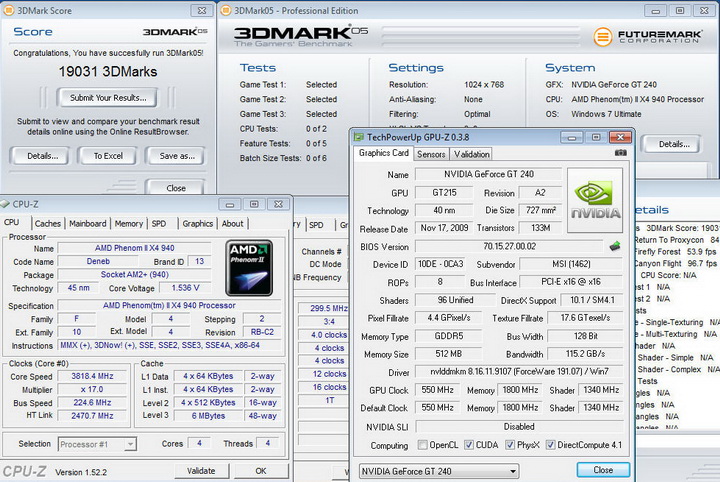Image resolution: width=720 pixels, height=482 pixels.
Task: Click the Core Voltage value 1.536 V
Action: coord(185,288)
